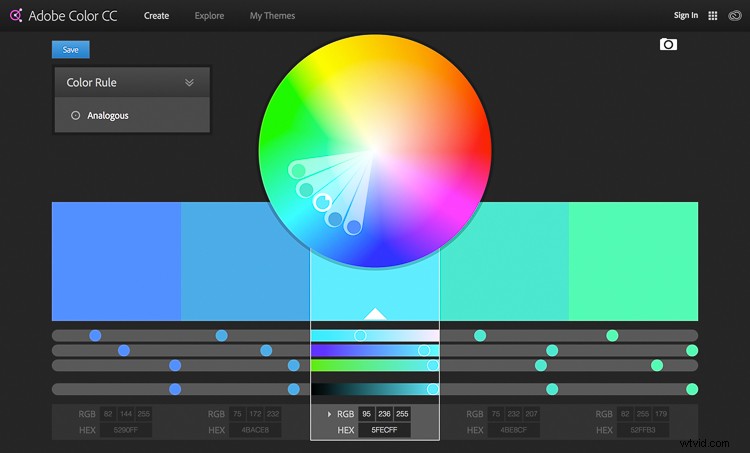Open the apps grid icon

[x=712, y=16]
